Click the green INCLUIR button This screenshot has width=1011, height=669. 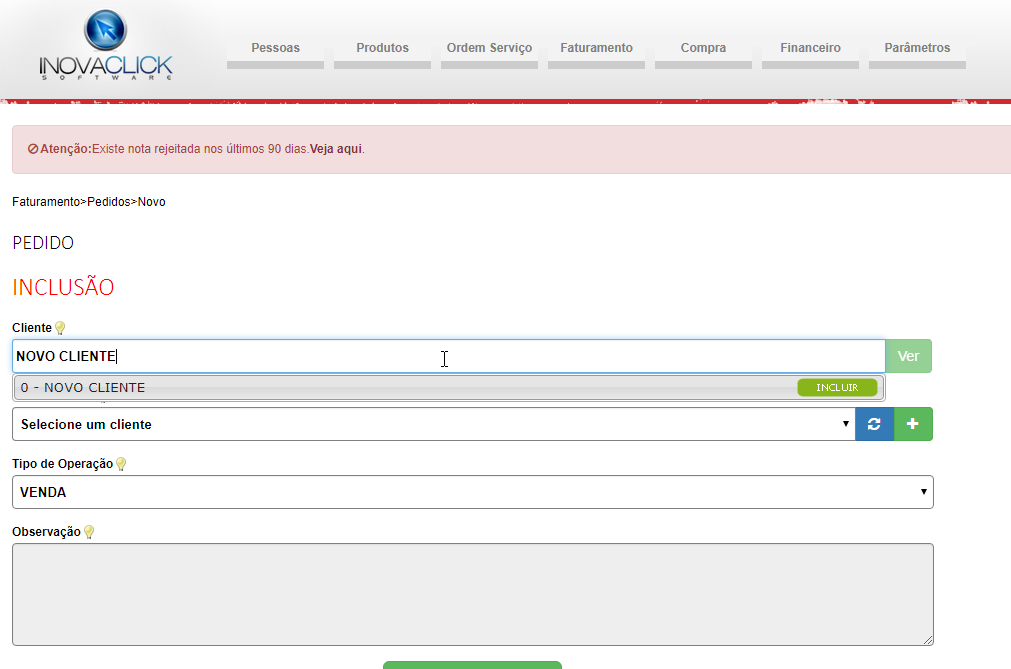(837, 388)
